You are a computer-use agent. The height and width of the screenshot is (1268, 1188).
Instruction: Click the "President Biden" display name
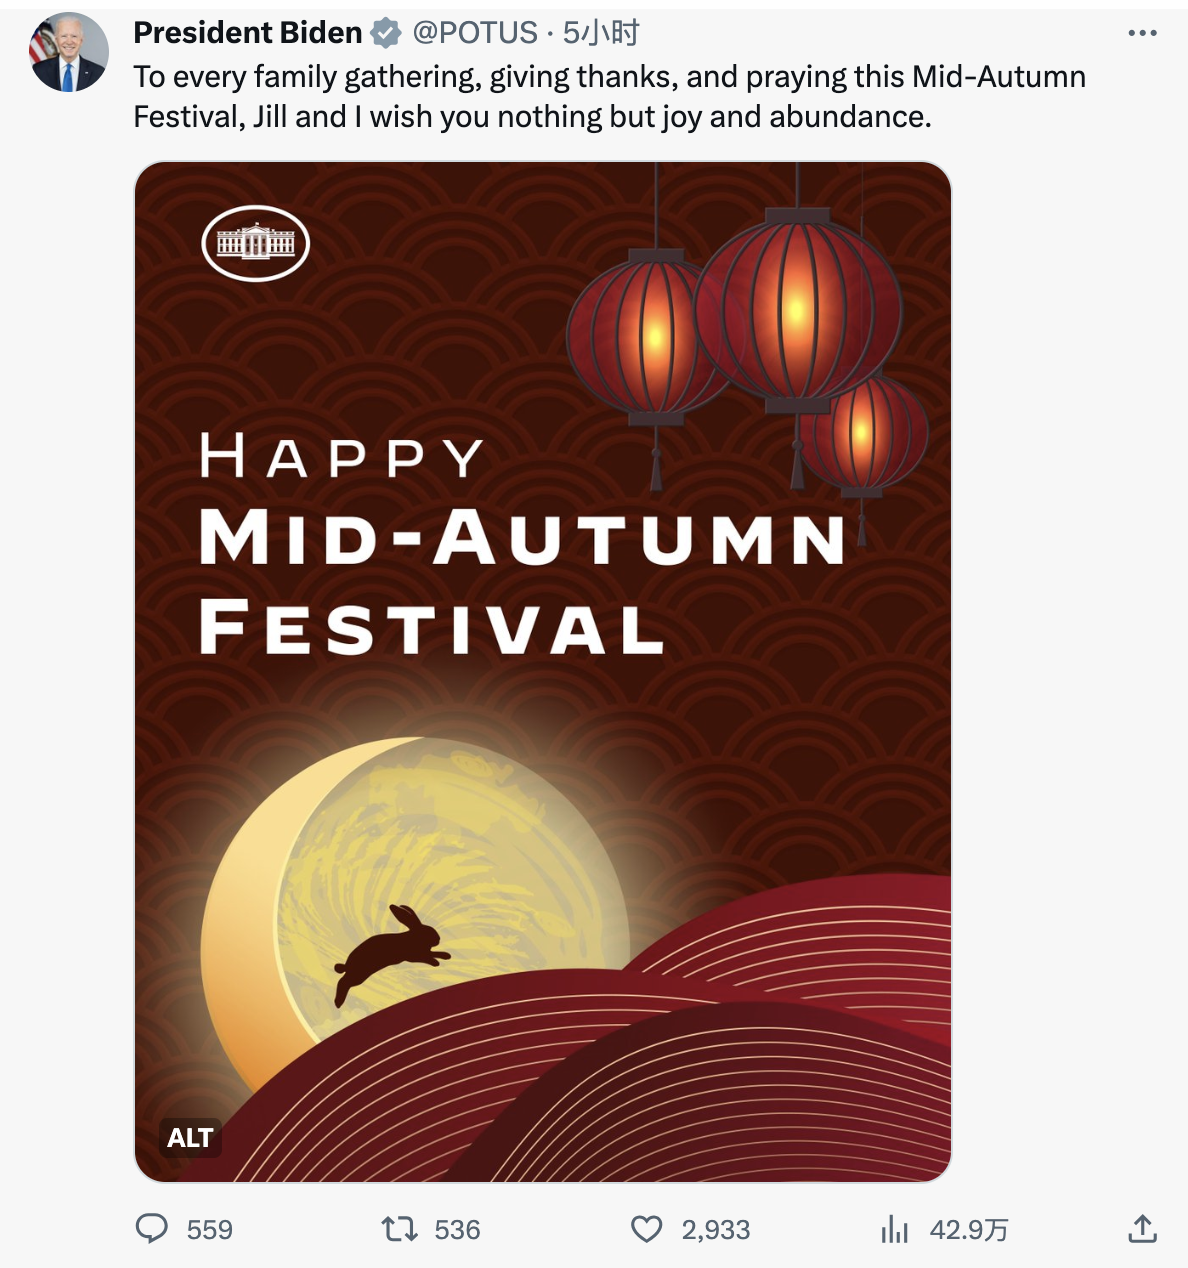coord(247,33)
